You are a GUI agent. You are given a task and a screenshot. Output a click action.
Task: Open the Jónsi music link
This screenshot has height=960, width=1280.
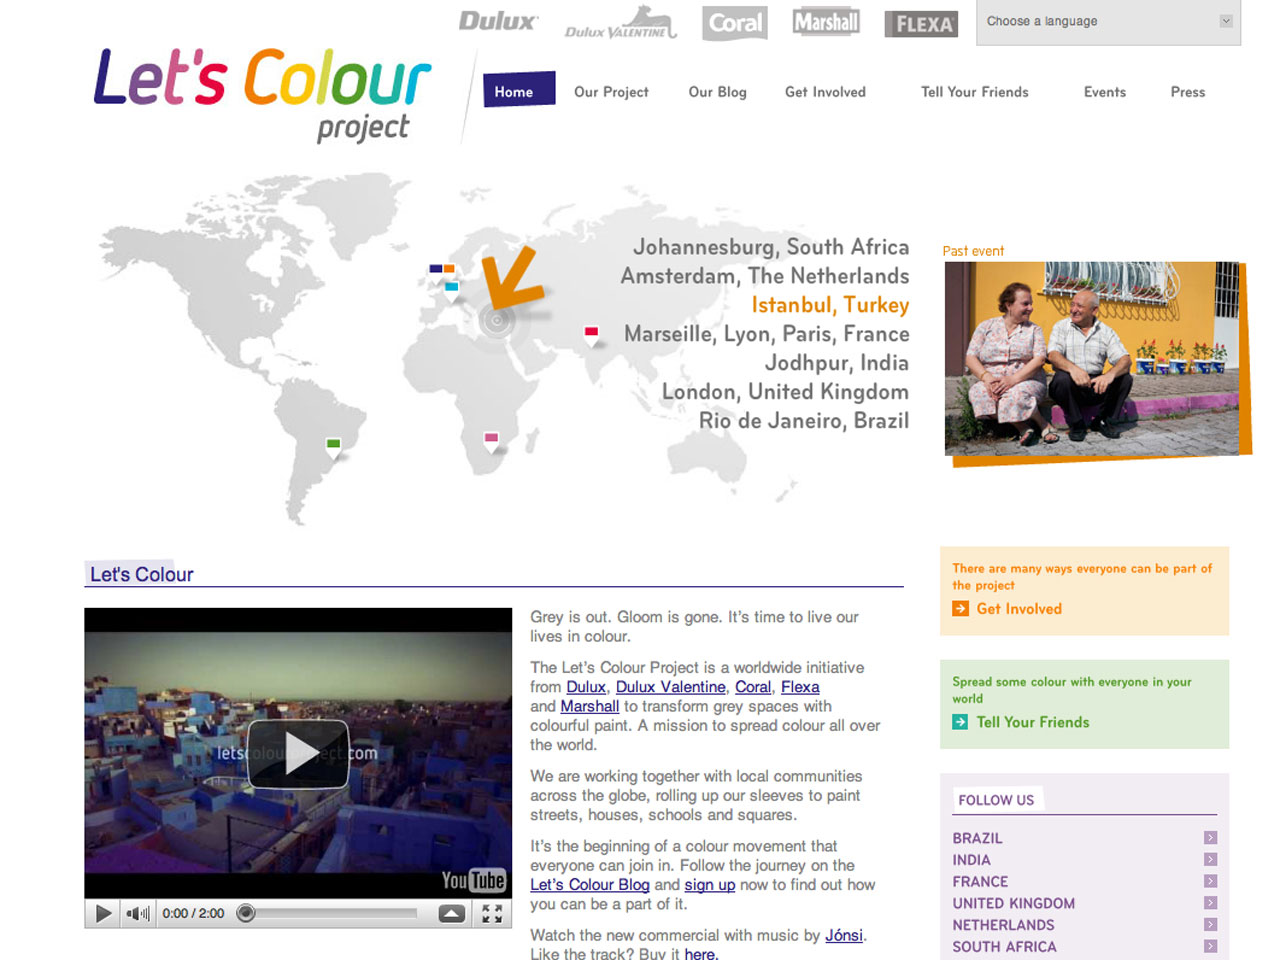(844, 935)
